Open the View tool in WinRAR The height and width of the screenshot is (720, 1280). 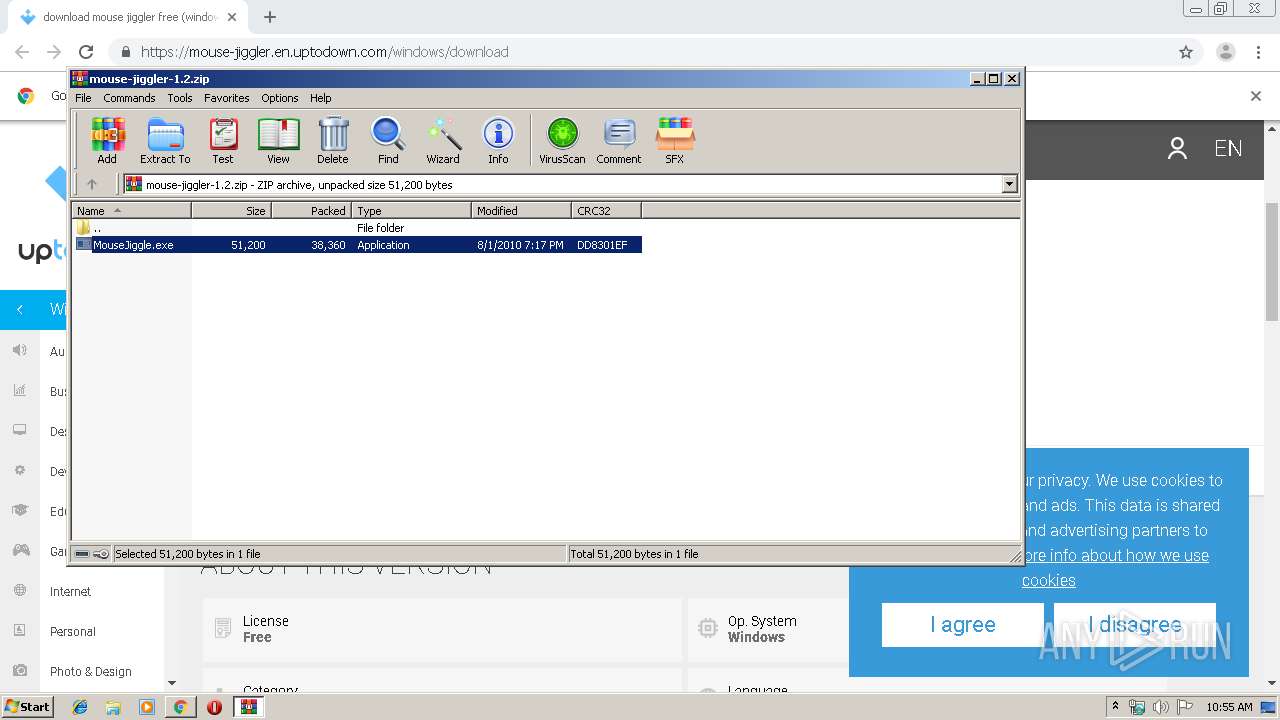tap(278, 140)
